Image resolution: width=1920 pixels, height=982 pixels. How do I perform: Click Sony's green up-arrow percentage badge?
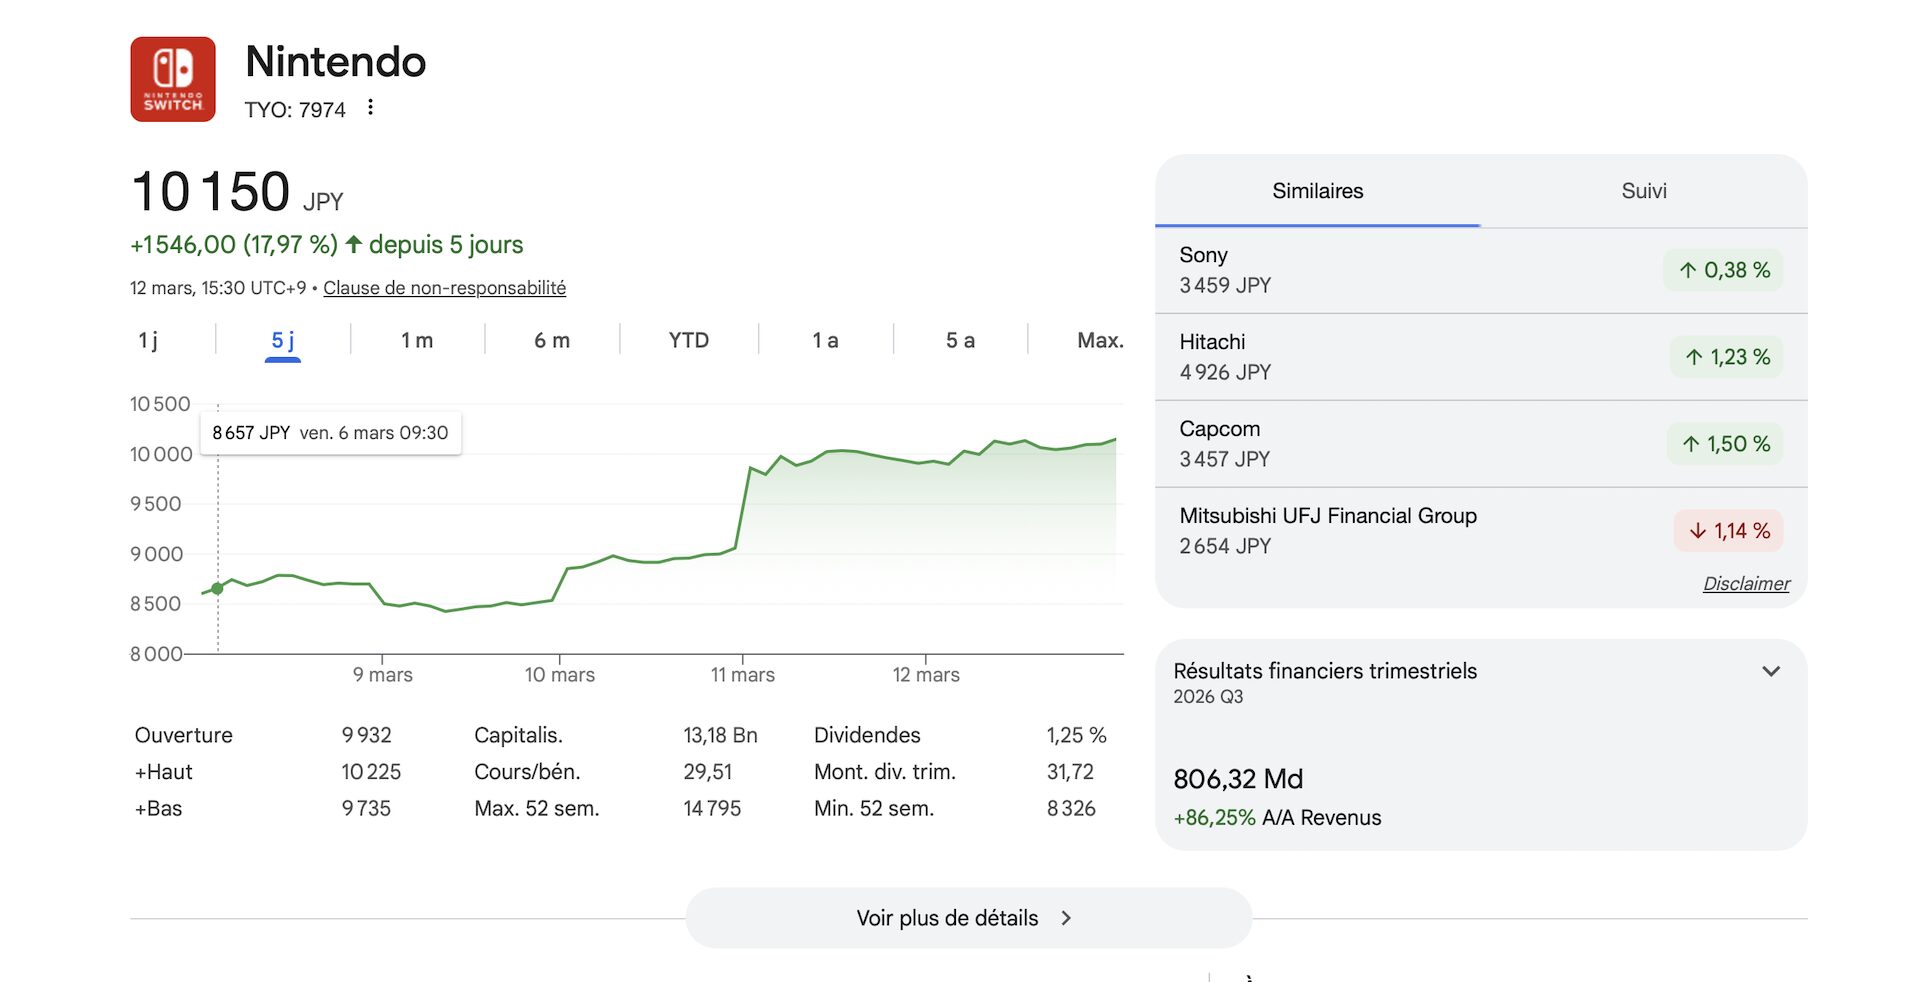(x=1723, y=270)
